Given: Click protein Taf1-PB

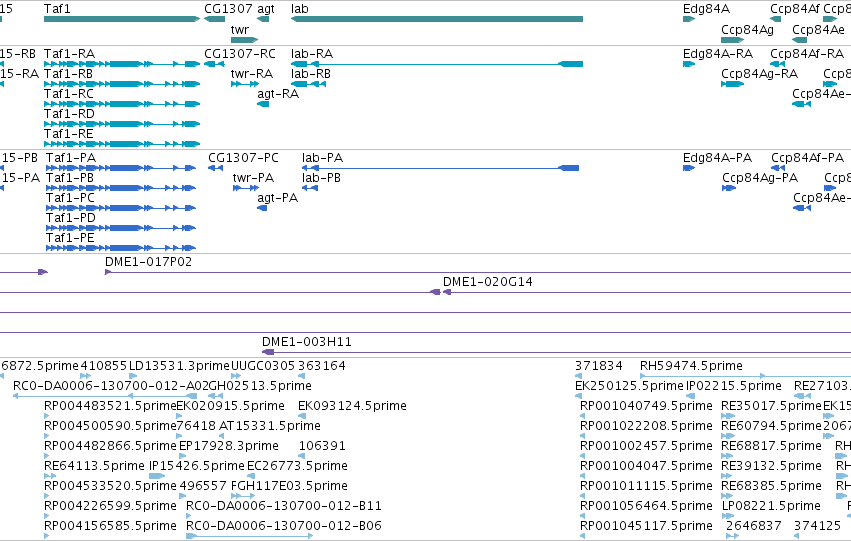Looking at the screenshot, I should [70, 178].
